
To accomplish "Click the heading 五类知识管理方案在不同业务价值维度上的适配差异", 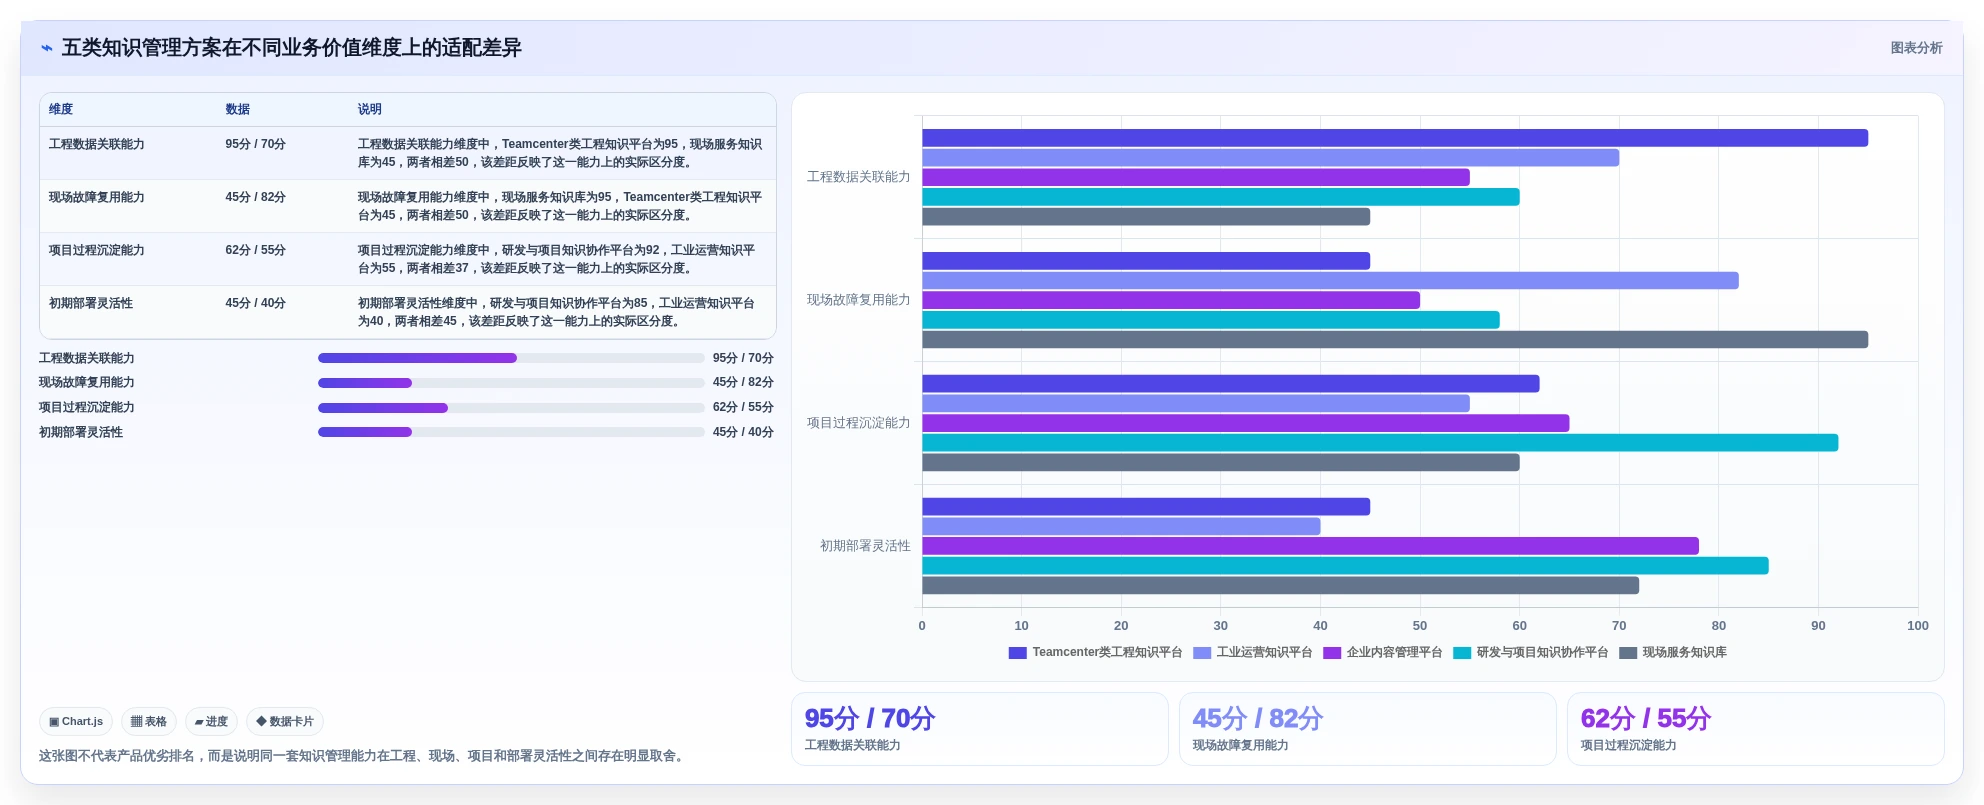I will click(x=292, y=48).
